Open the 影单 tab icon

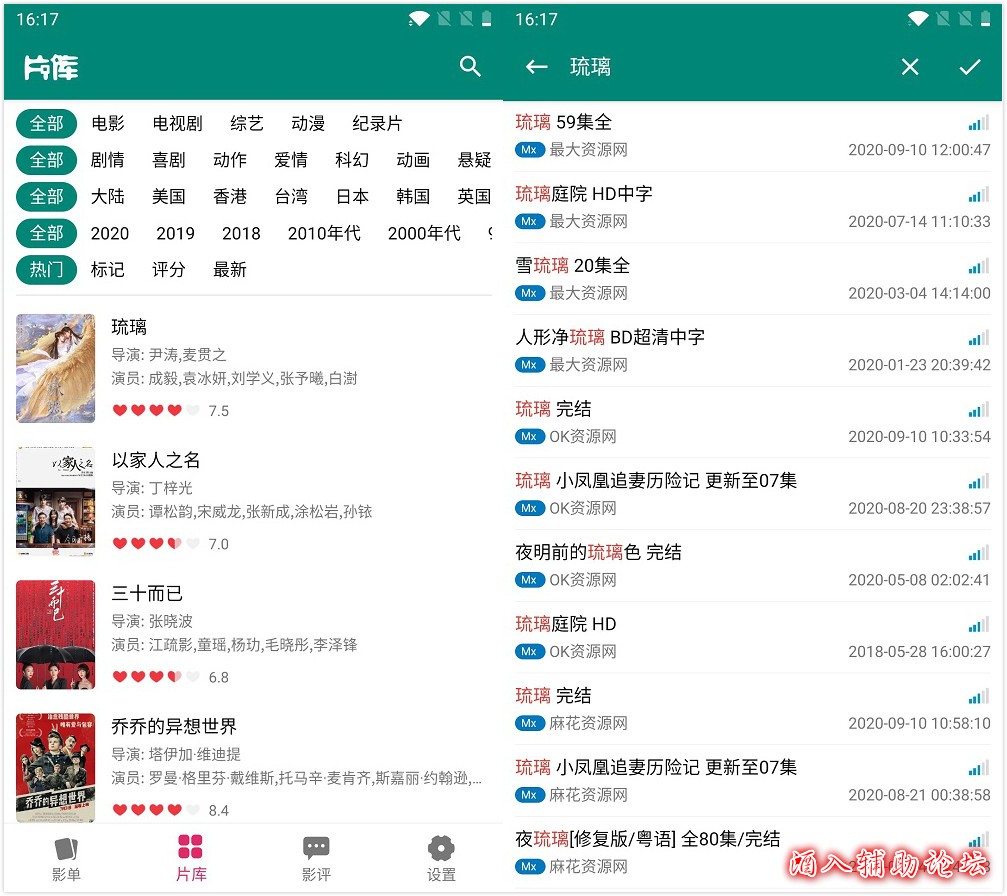(x=66, y=848)
